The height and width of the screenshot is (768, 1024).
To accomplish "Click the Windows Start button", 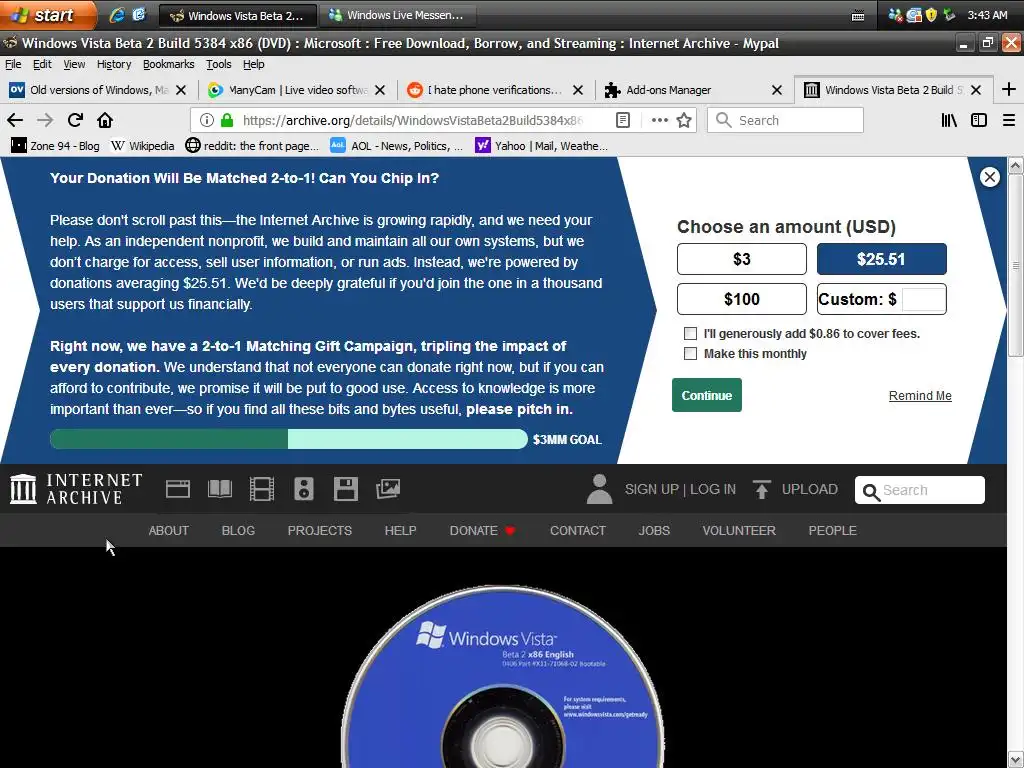I will pyautogui.click(x=46, y=14).
